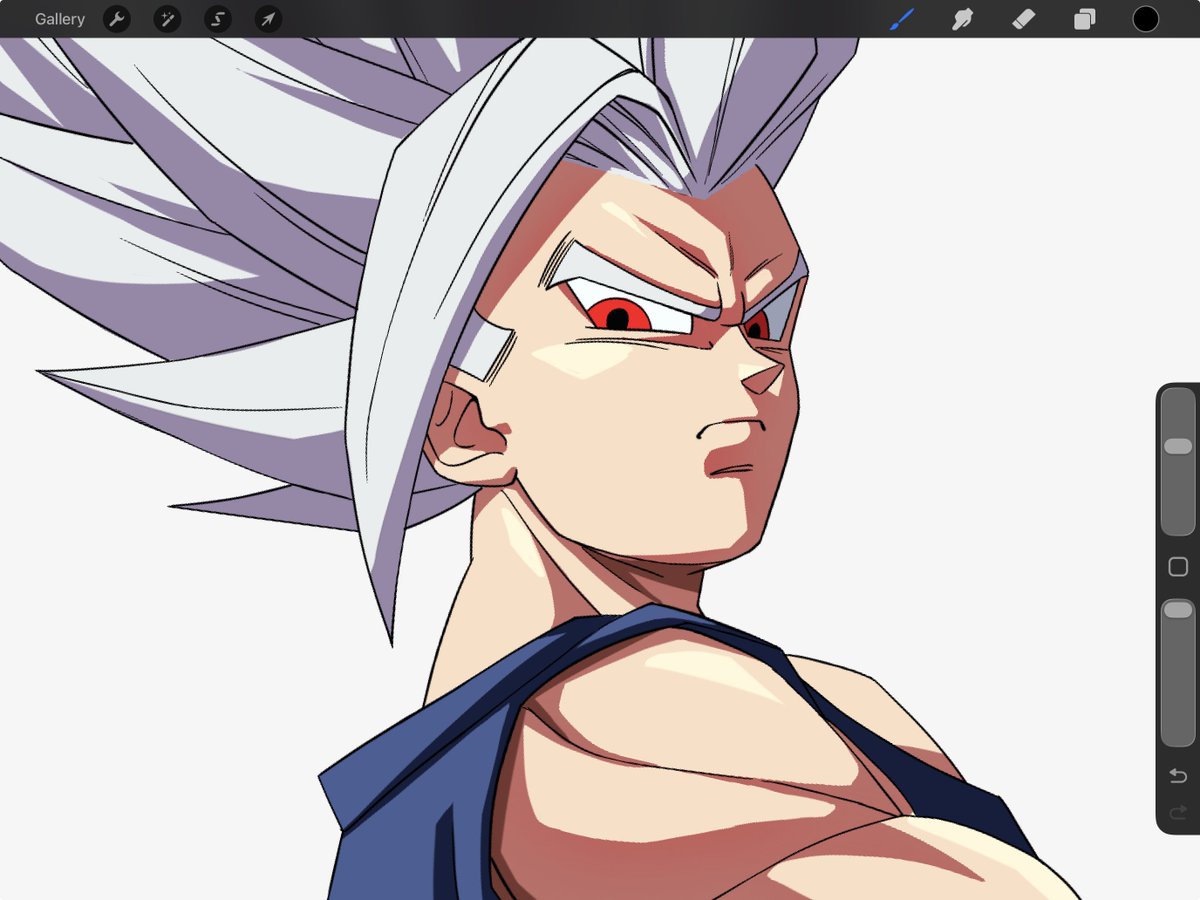The width and height of the screenshot is (1200, 900).
Task: Open the Layers panel
Action: coord(1085,19)
